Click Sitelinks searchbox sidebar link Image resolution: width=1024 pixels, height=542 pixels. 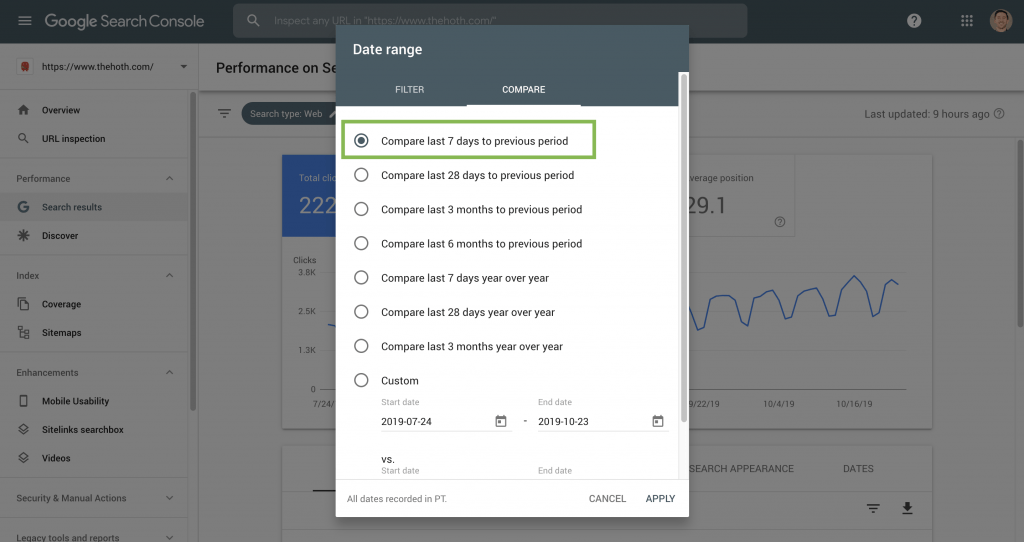83,429
